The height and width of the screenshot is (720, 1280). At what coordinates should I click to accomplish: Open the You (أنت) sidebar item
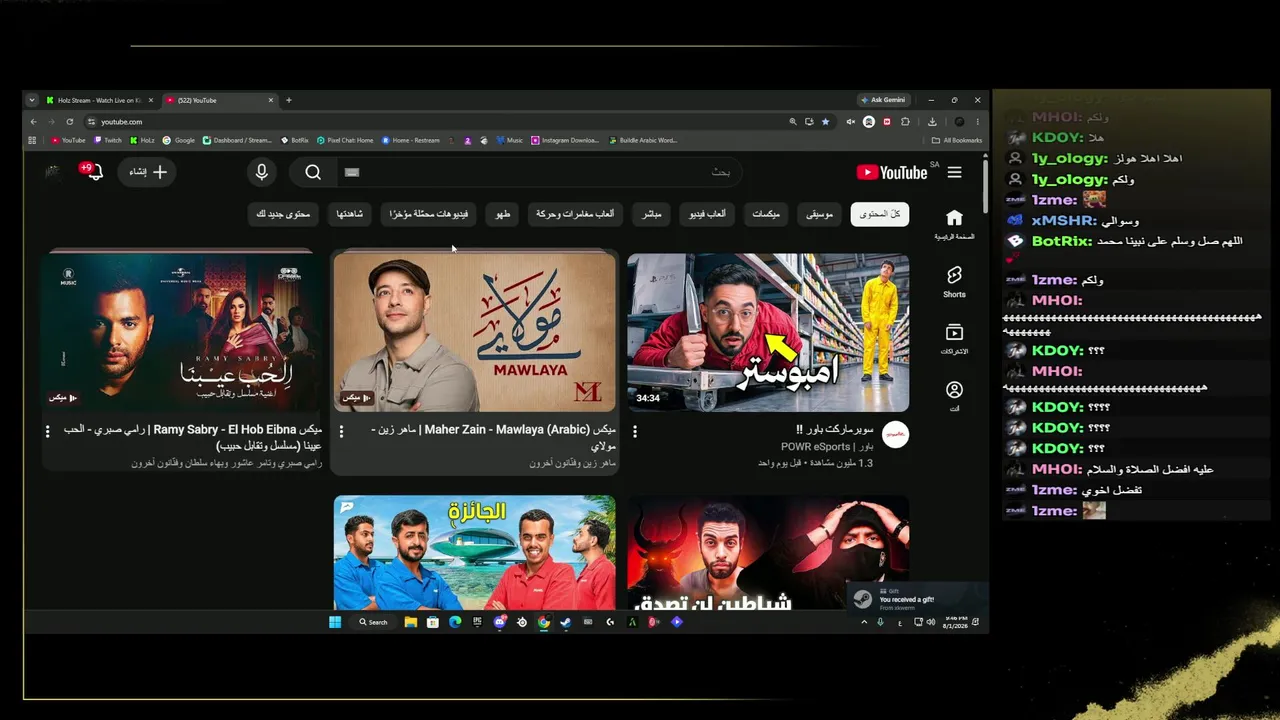point(954,395)
